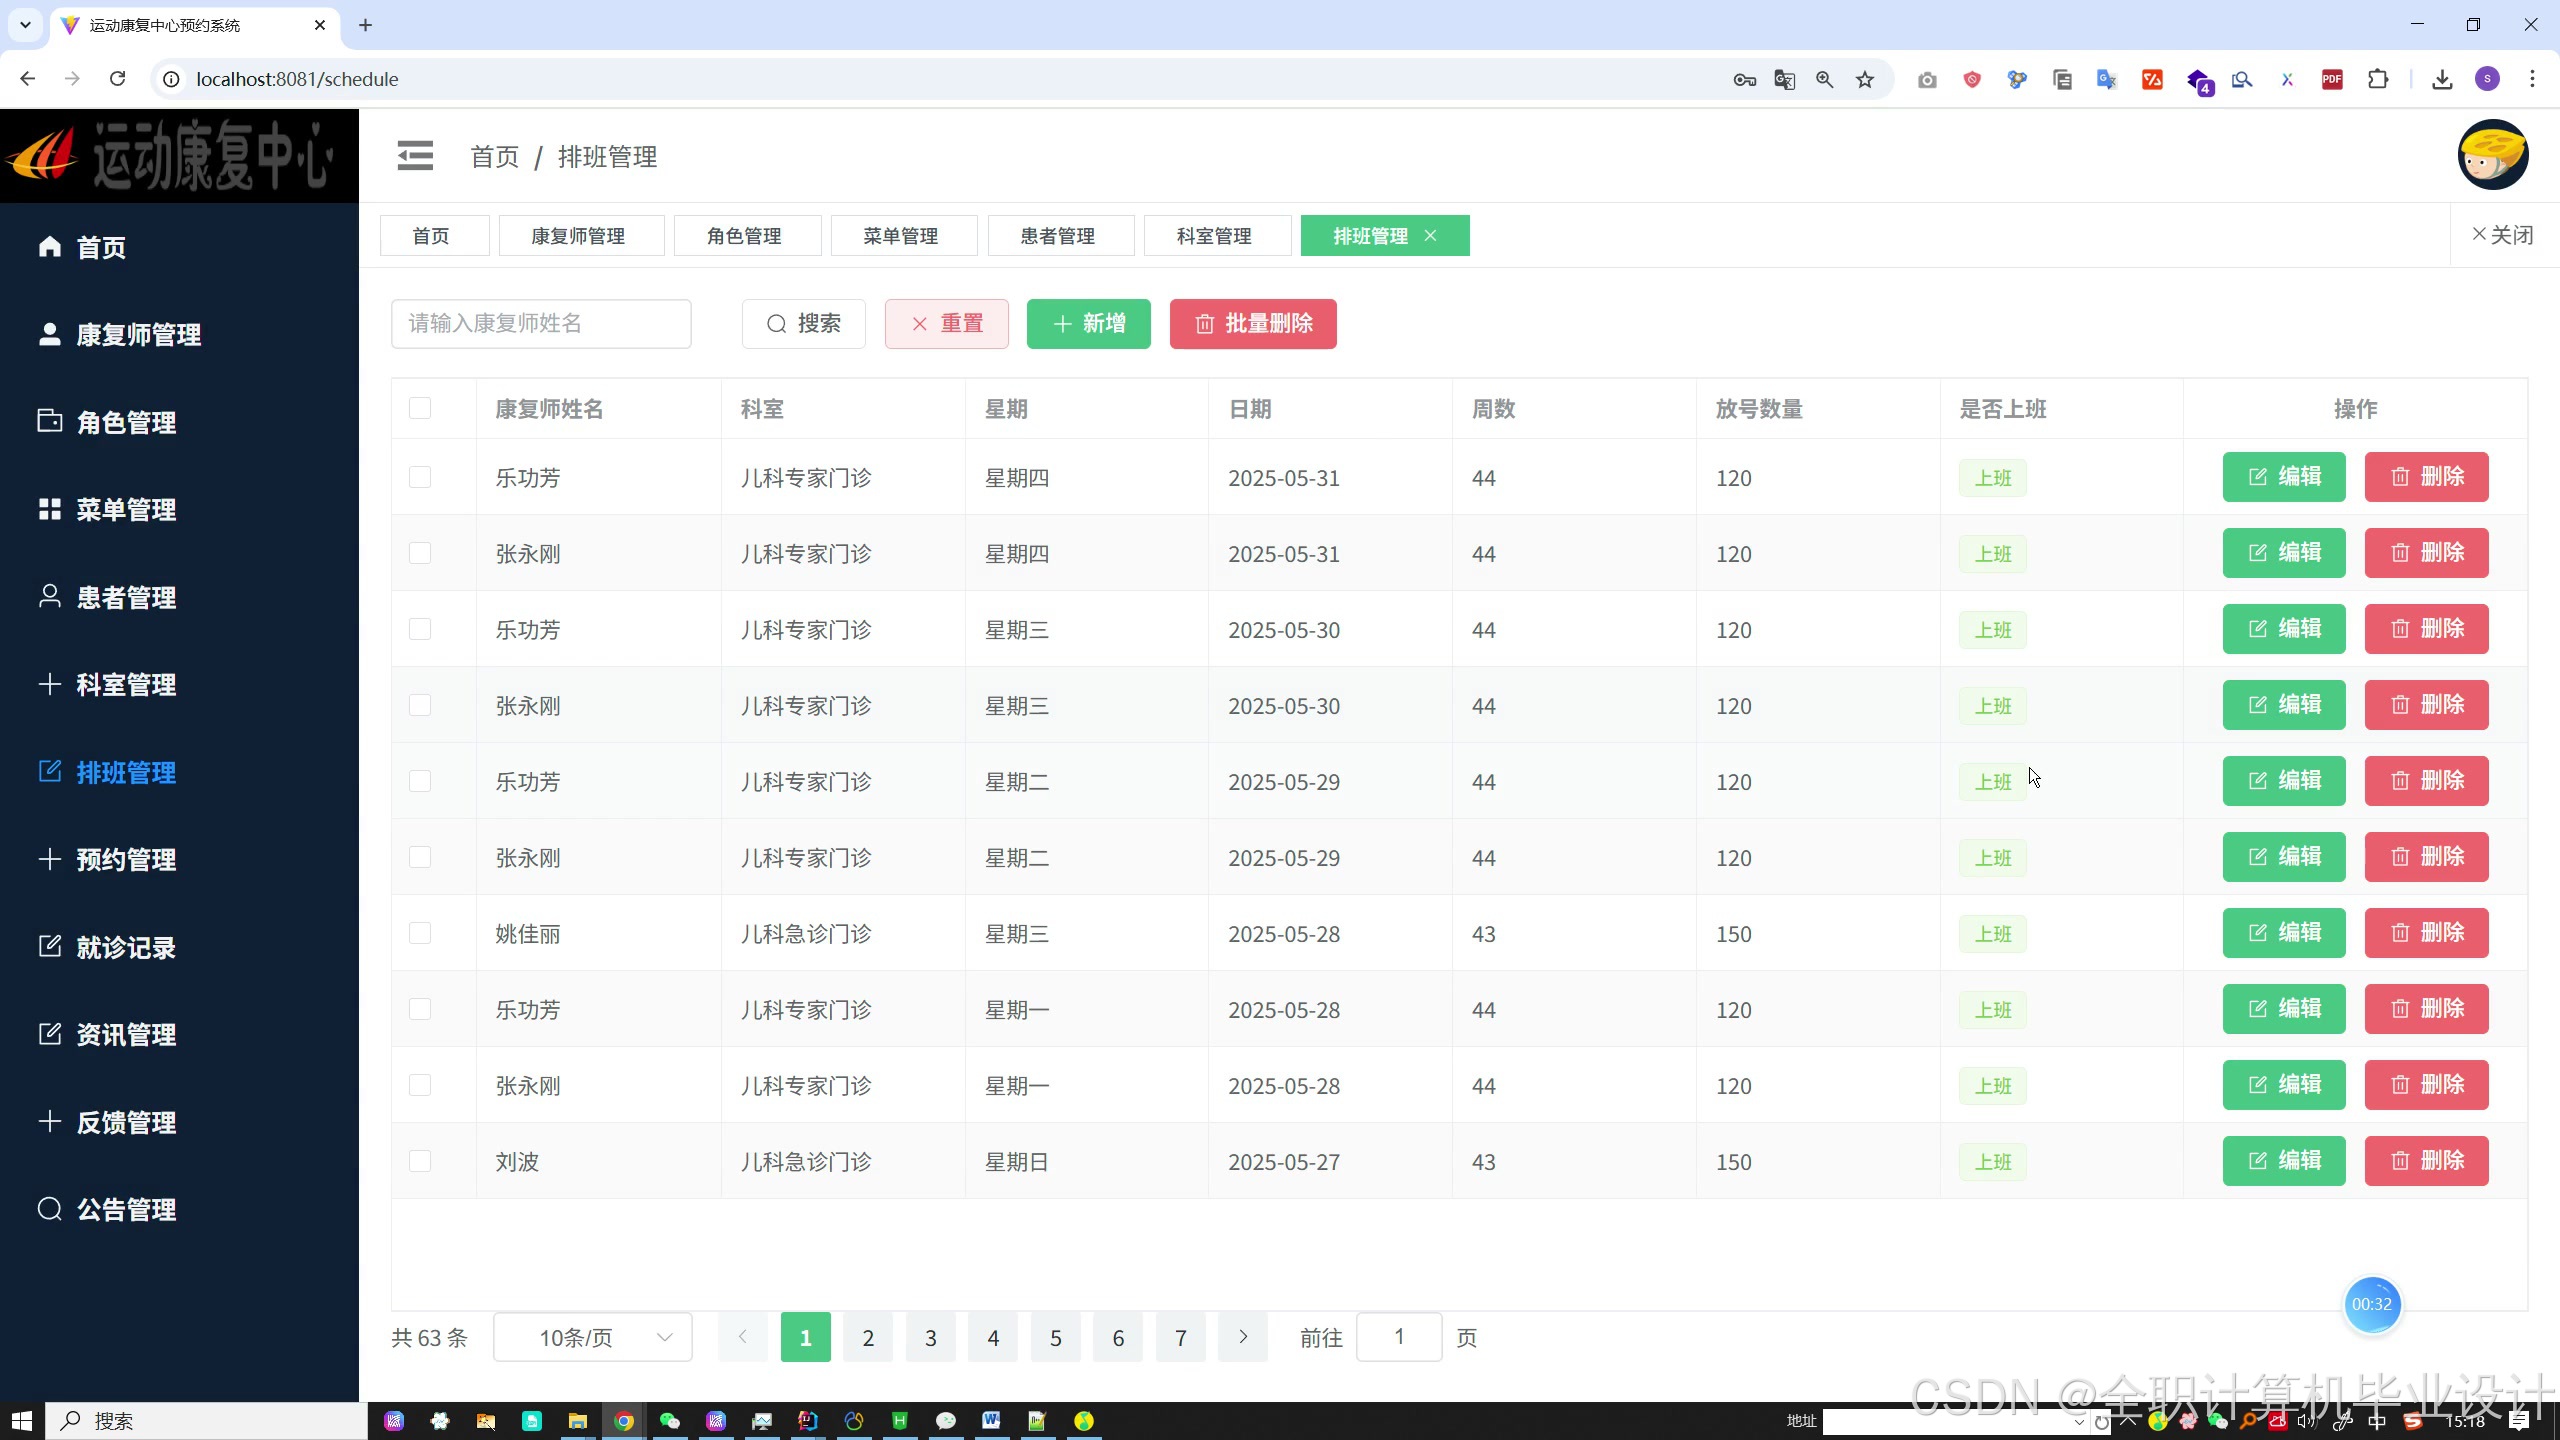
Task: Select the checkbox for 刘波 row
Action: pyautogui.click(x=420, y=1161)
